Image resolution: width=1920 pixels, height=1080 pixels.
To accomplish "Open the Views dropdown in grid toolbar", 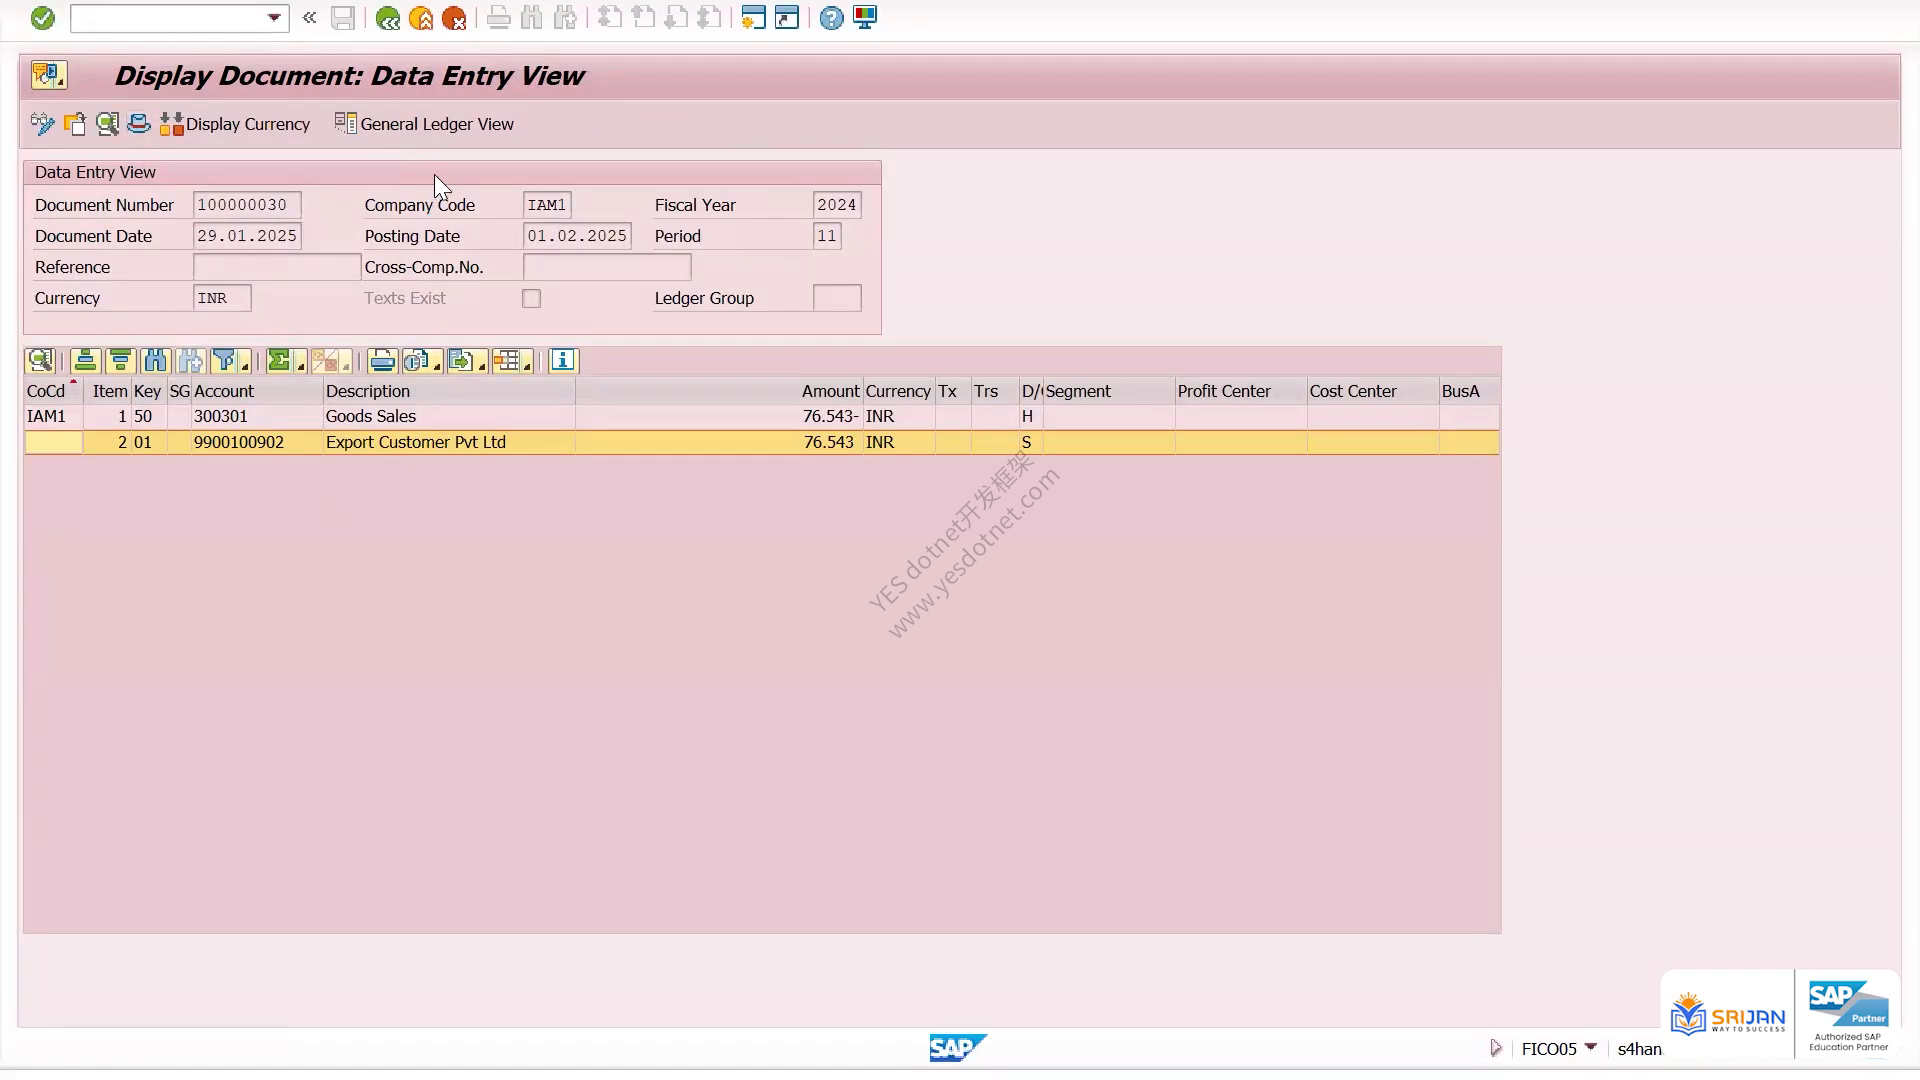I will point(422,361).
